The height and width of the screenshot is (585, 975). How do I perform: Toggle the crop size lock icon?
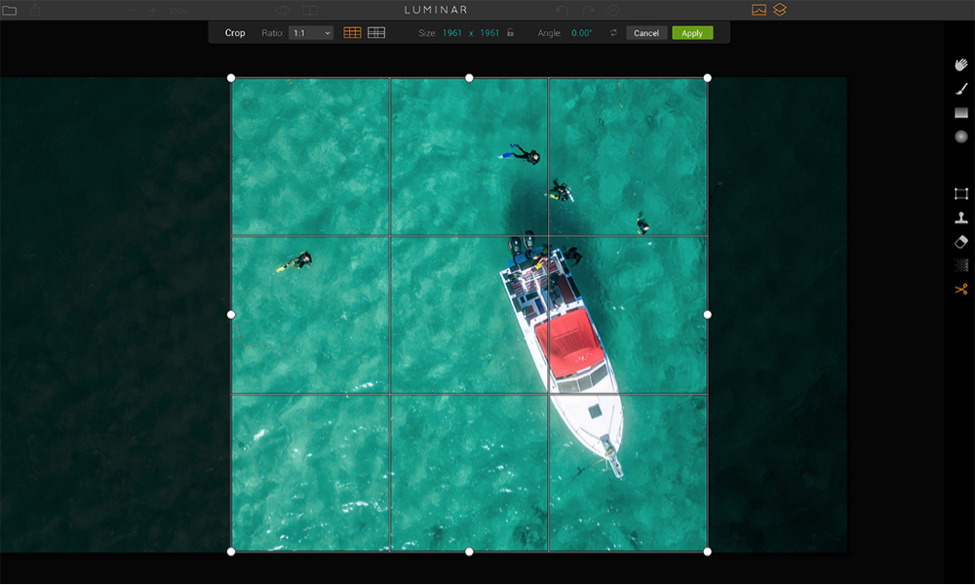(x=510, y=33)
